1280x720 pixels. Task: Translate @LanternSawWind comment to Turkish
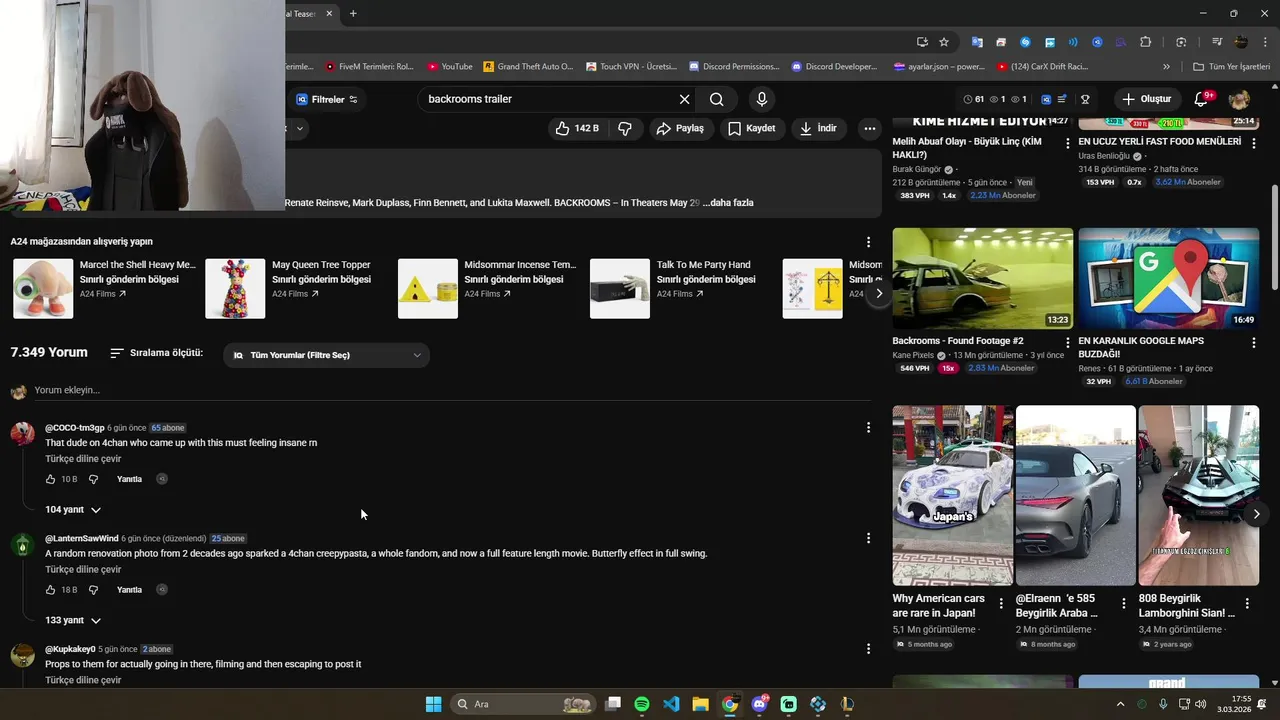(x=83, y=570)
